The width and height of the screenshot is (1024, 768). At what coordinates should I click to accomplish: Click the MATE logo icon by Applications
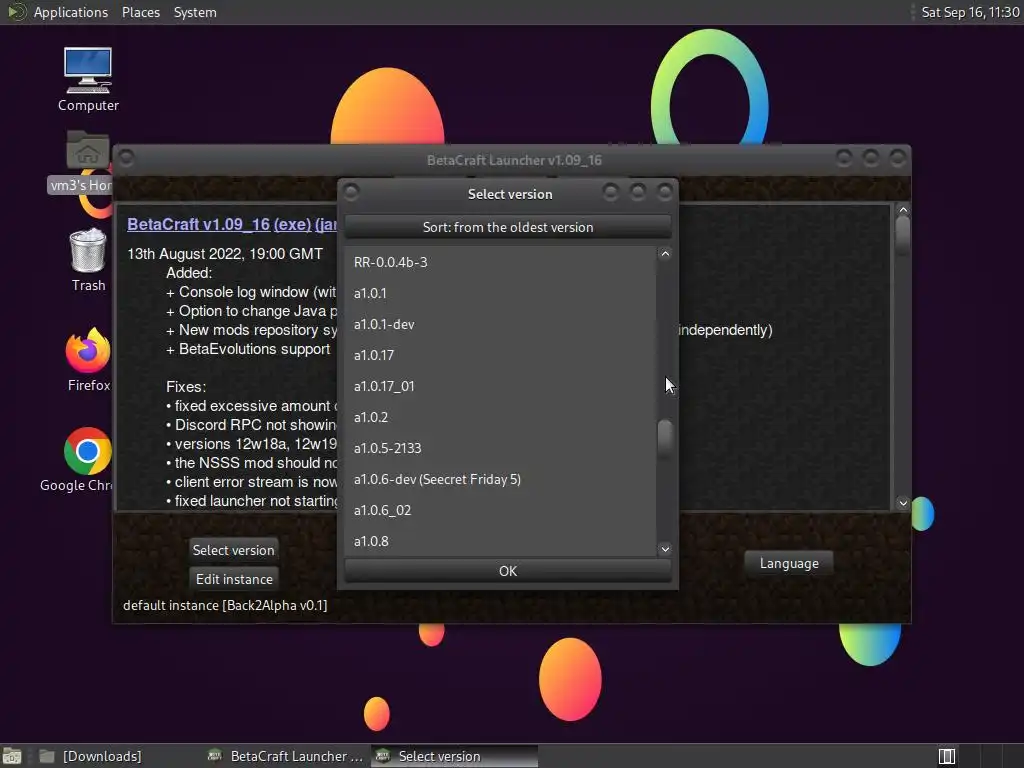(x=16, y=12)
